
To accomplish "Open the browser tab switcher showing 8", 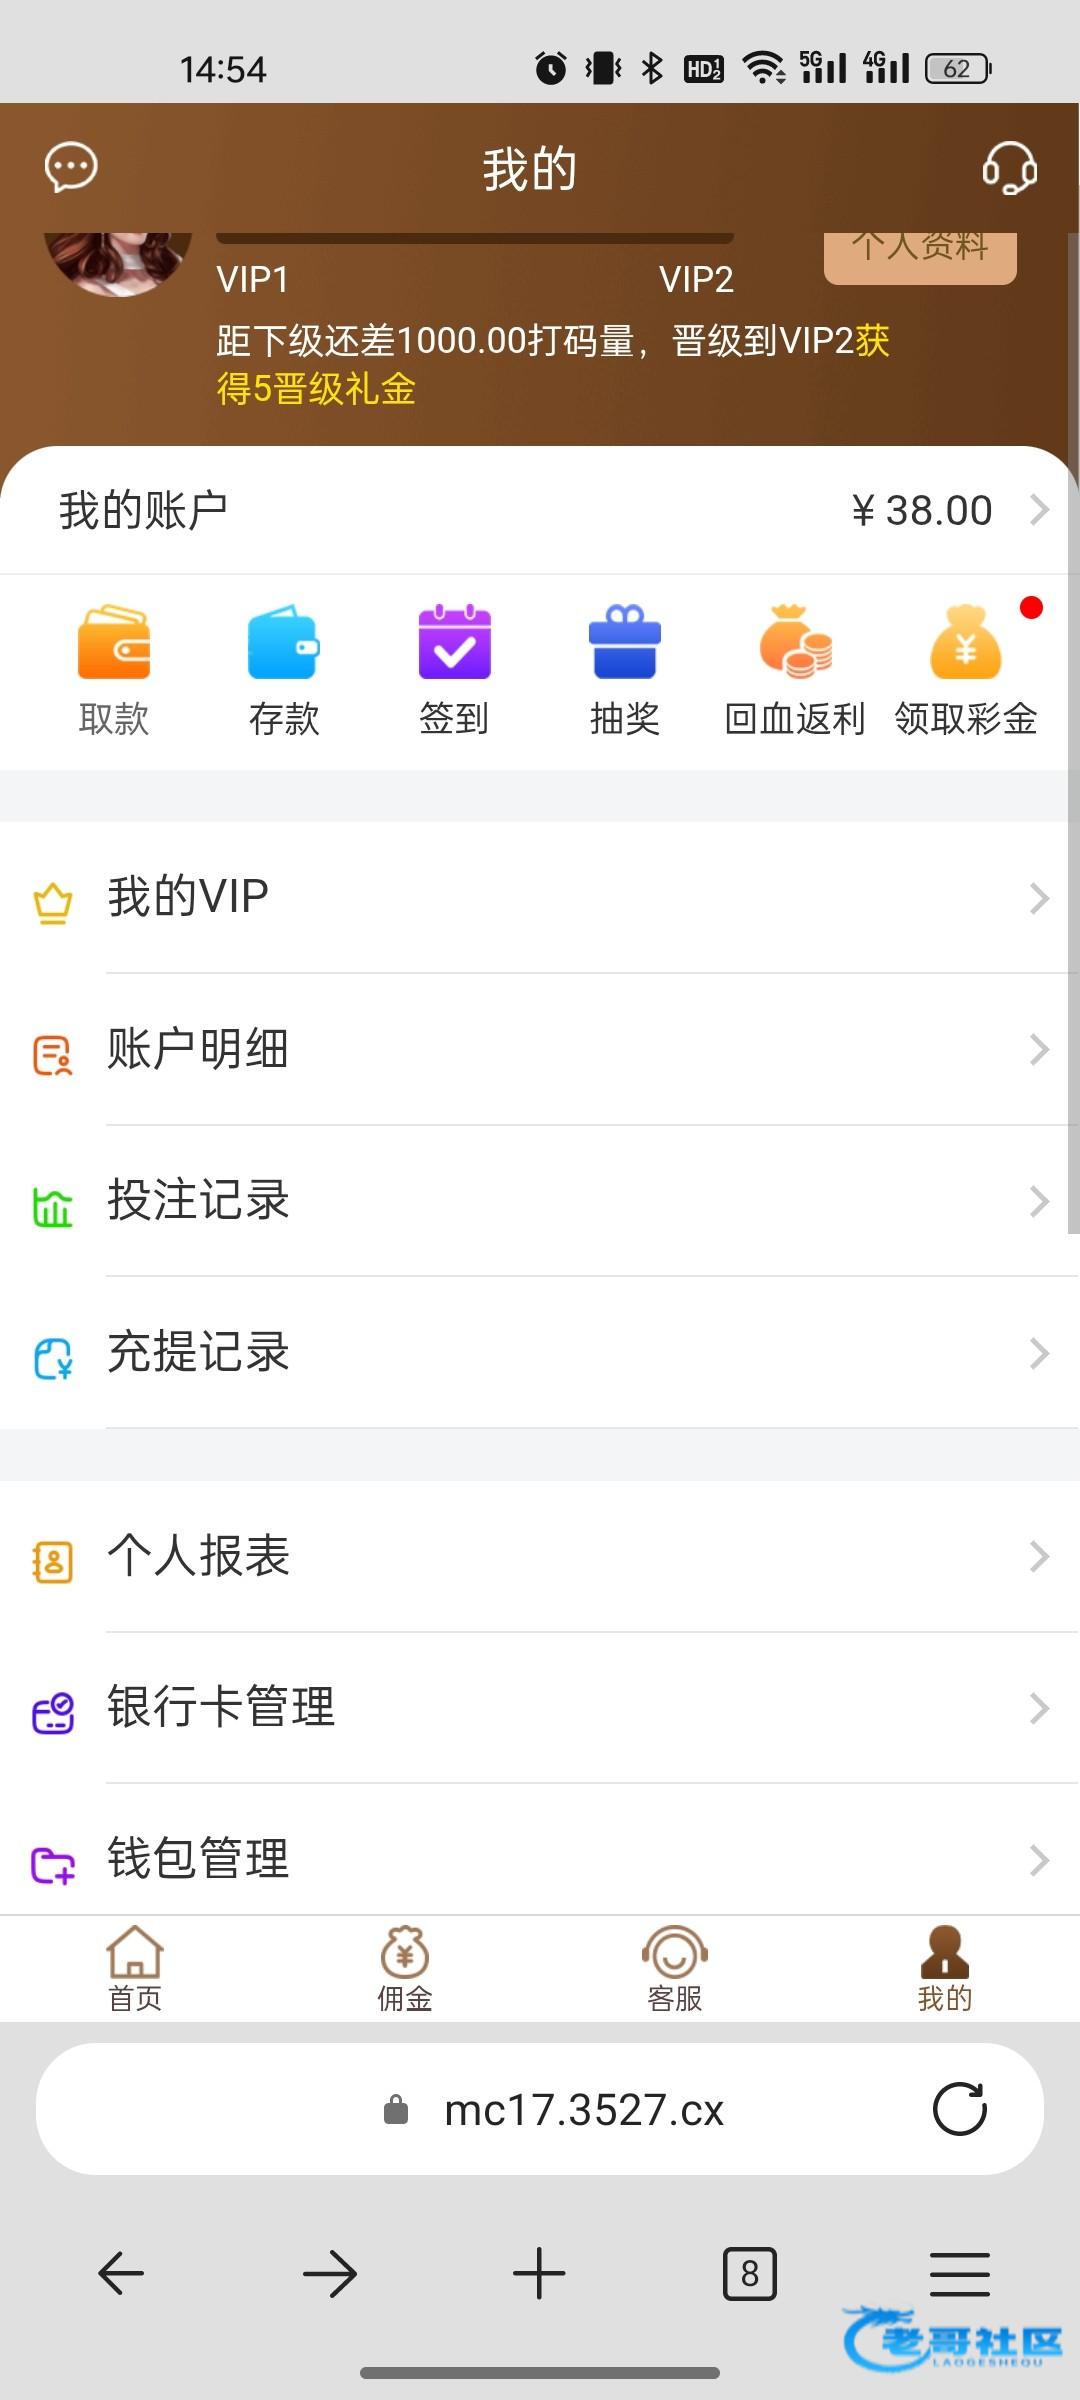I will coord(749,2274).
